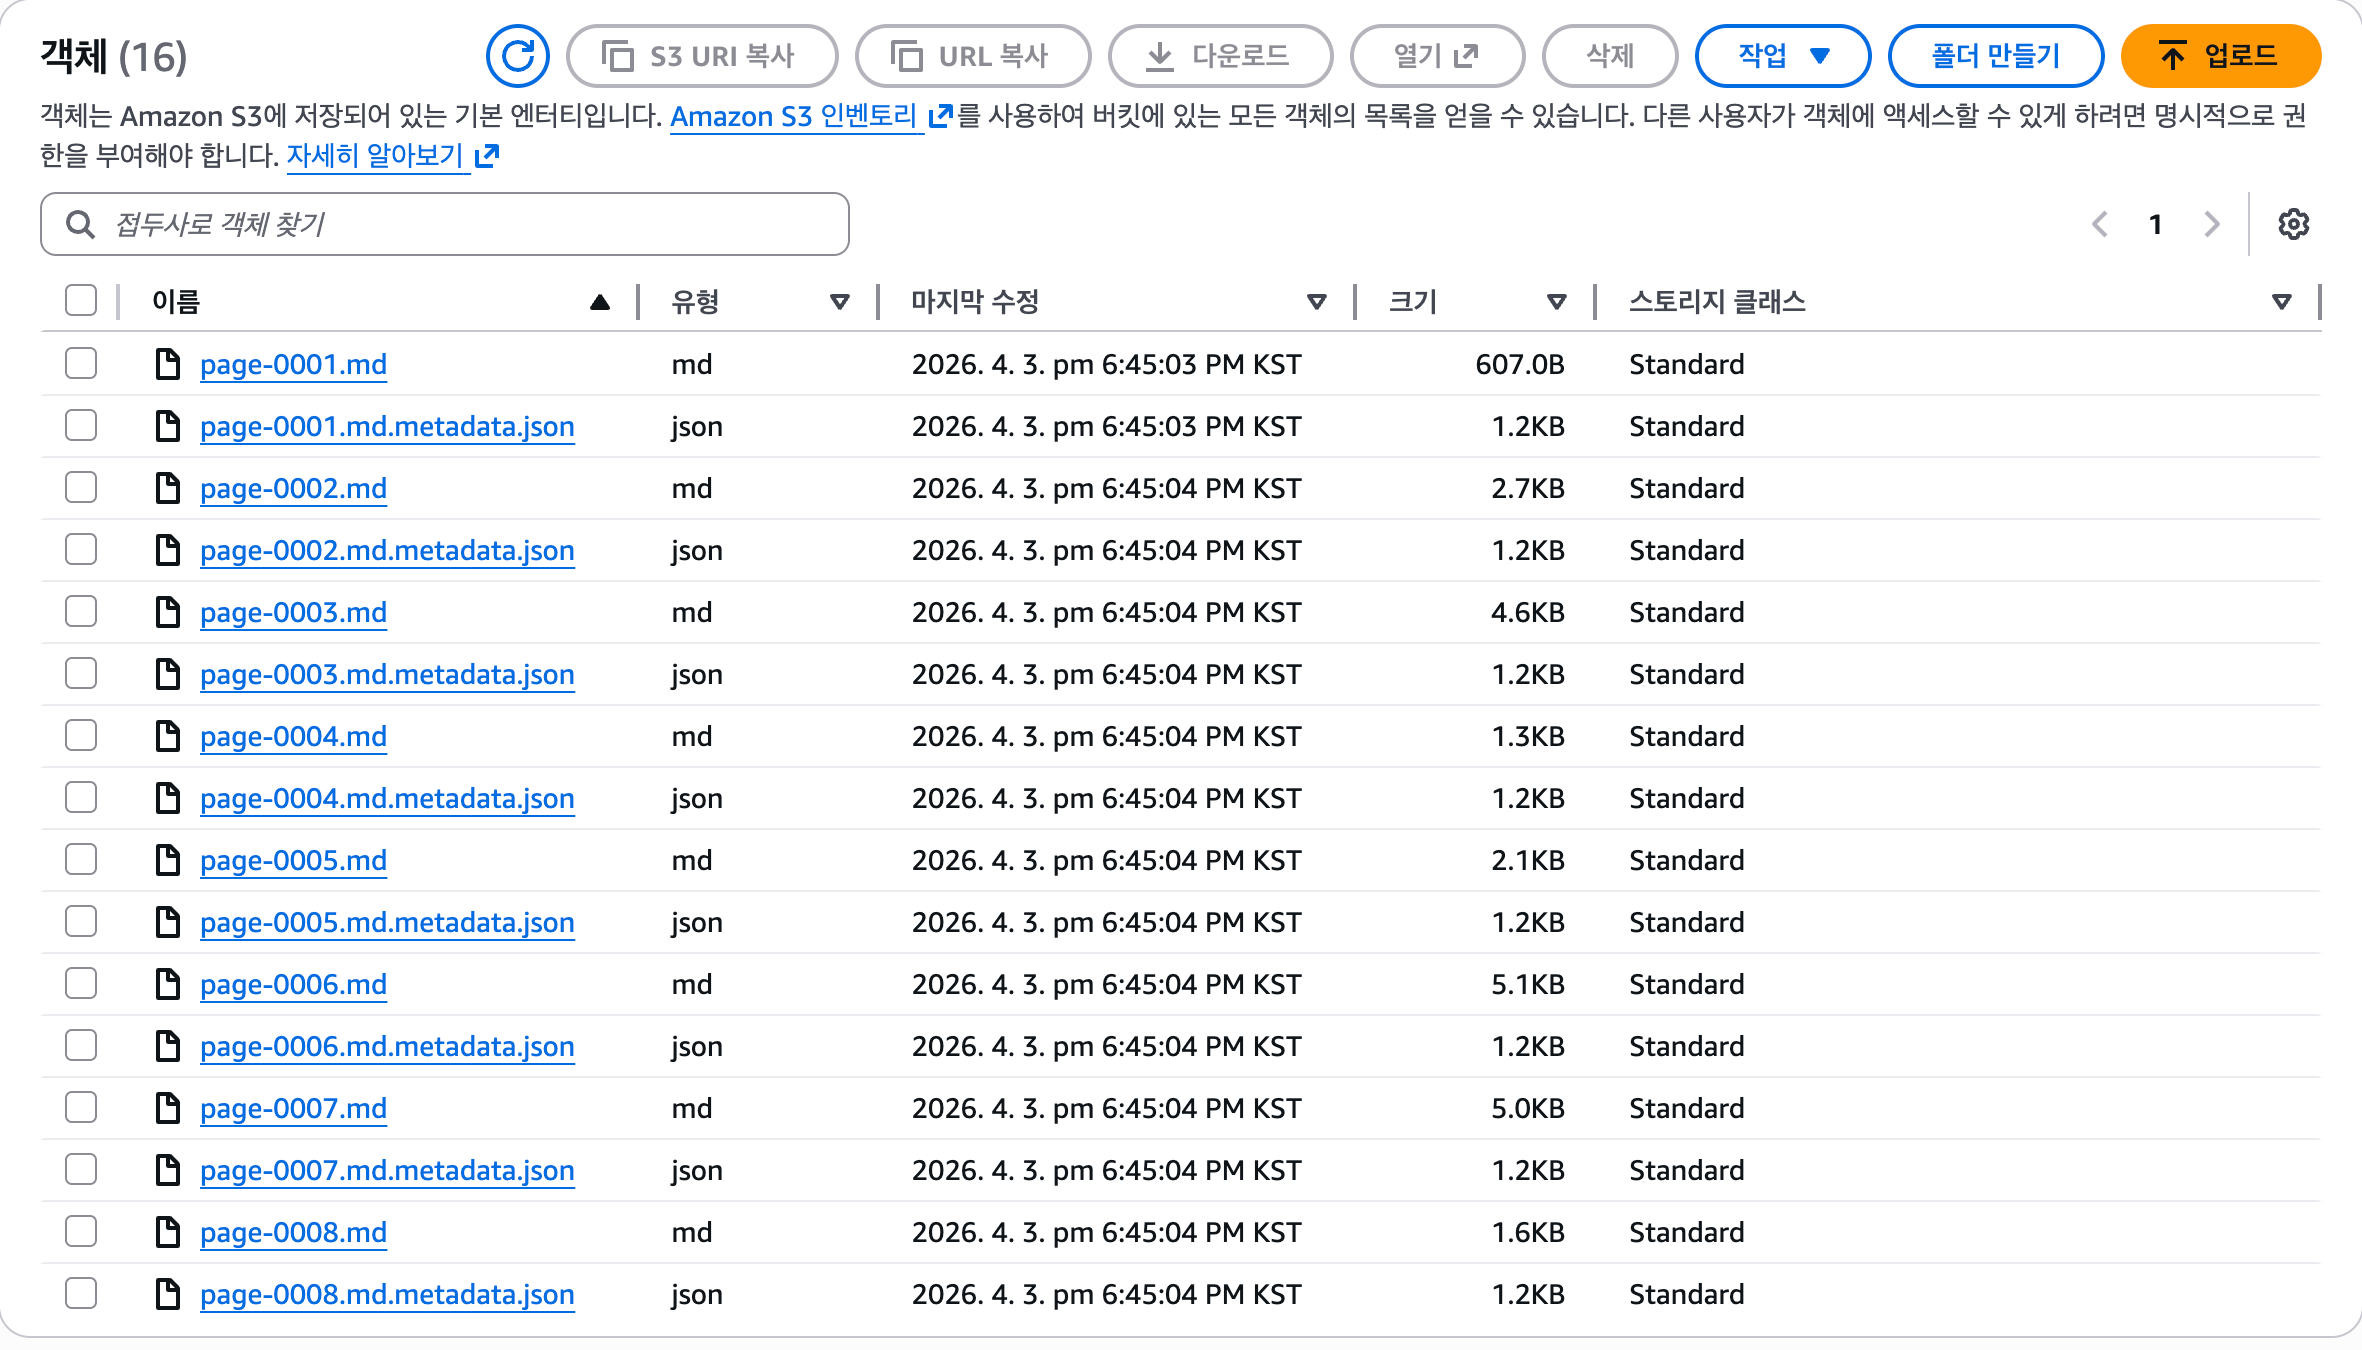
Task: Check the box for page-0003.md
Action: [81, 611]
